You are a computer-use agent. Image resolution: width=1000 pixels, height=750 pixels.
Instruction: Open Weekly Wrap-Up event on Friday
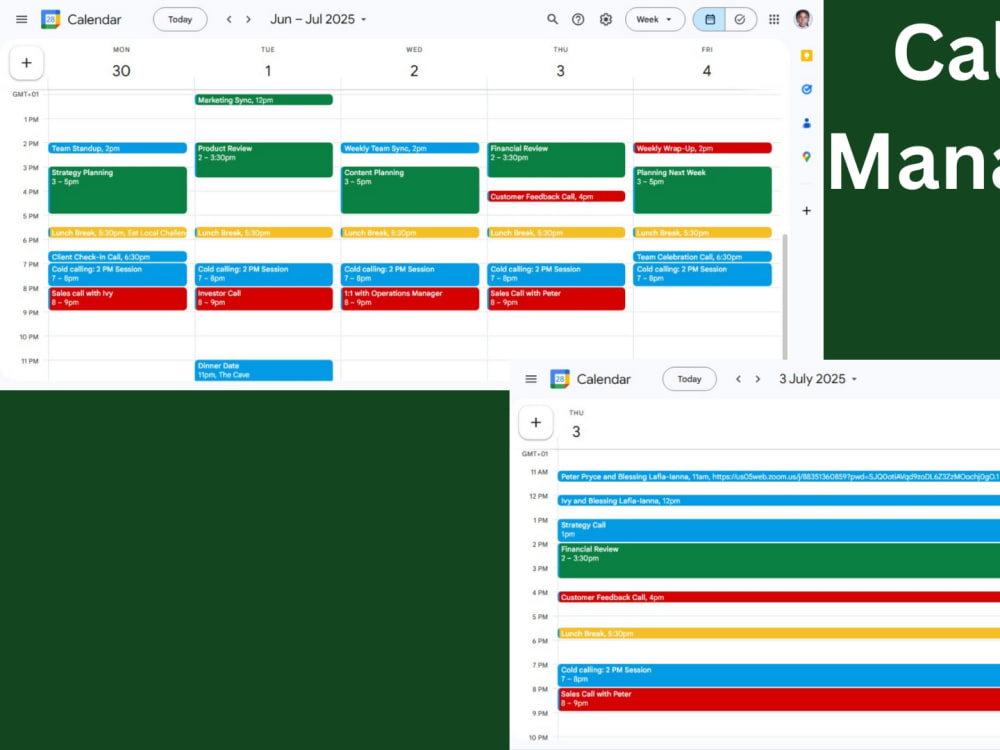[x=702, y=148]
